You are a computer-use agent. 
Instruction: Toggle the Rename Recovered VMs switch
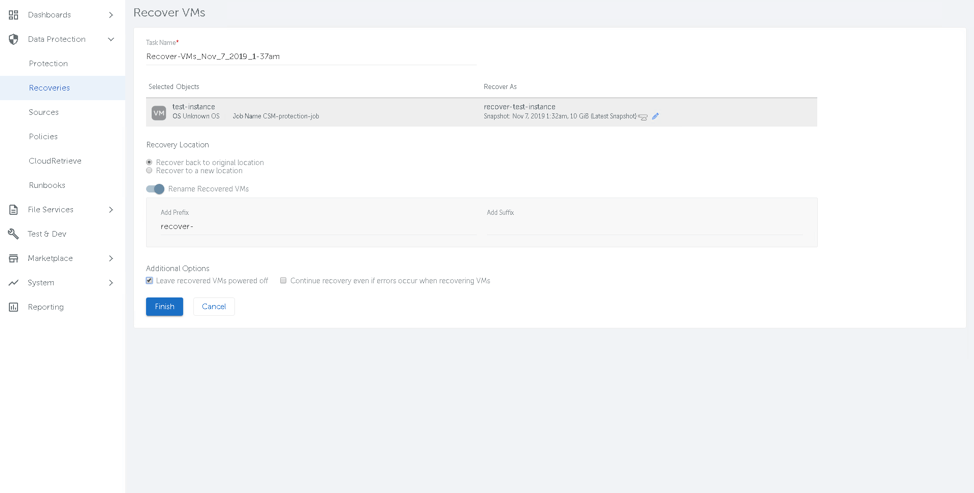[x=155, y=189]
